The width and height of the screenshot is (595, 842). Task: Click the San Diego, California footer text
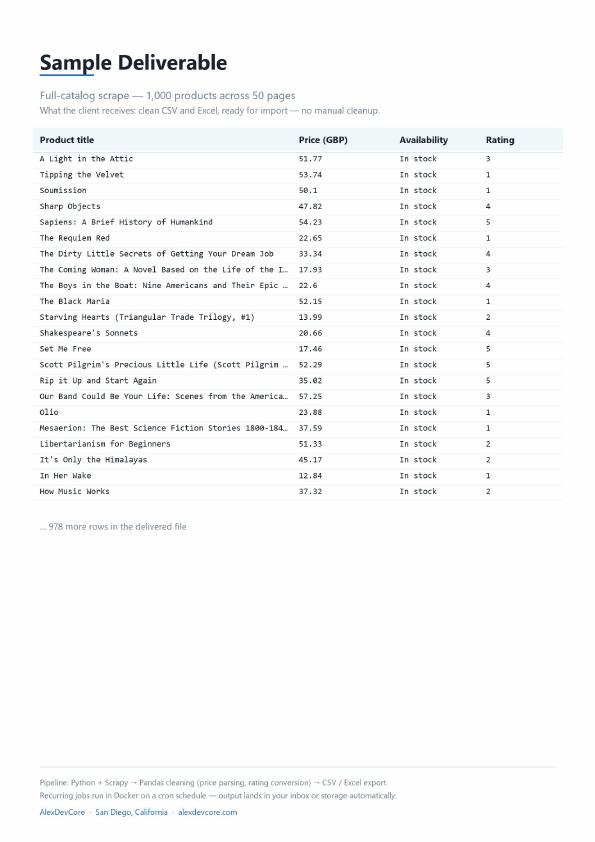click(x=132, y=812)
